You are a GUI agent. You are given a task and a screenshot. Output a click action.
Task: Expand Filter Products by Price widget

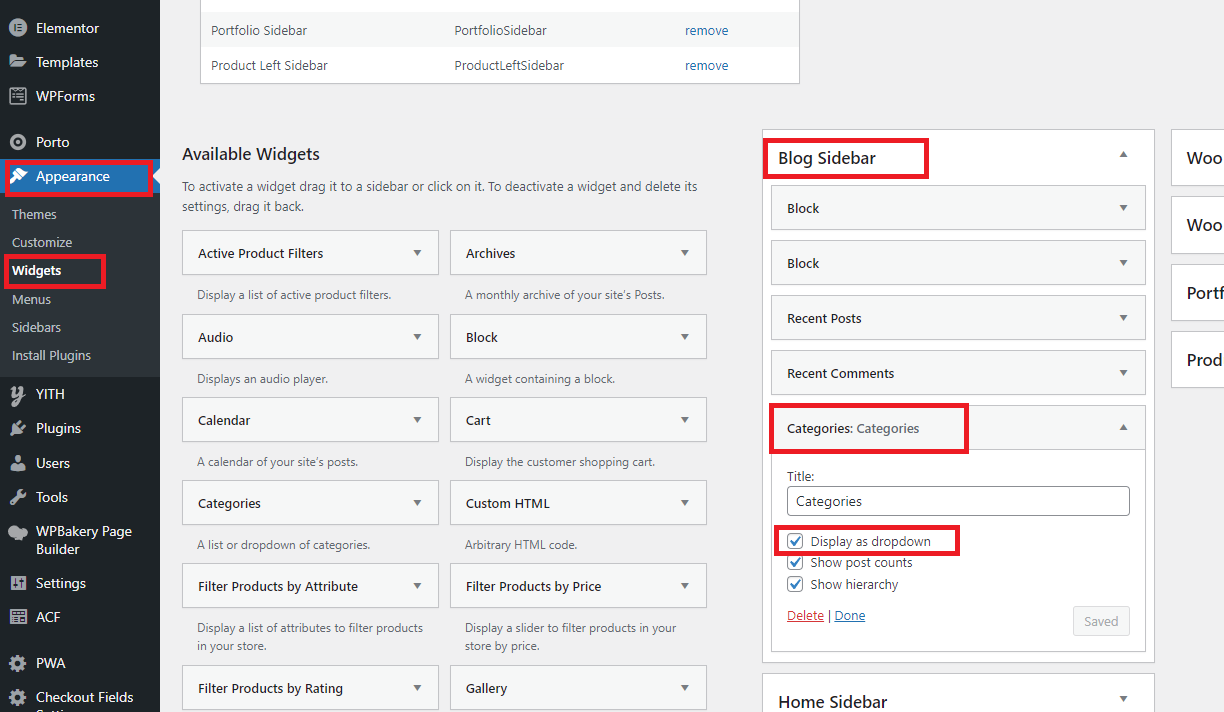(685, 586)
